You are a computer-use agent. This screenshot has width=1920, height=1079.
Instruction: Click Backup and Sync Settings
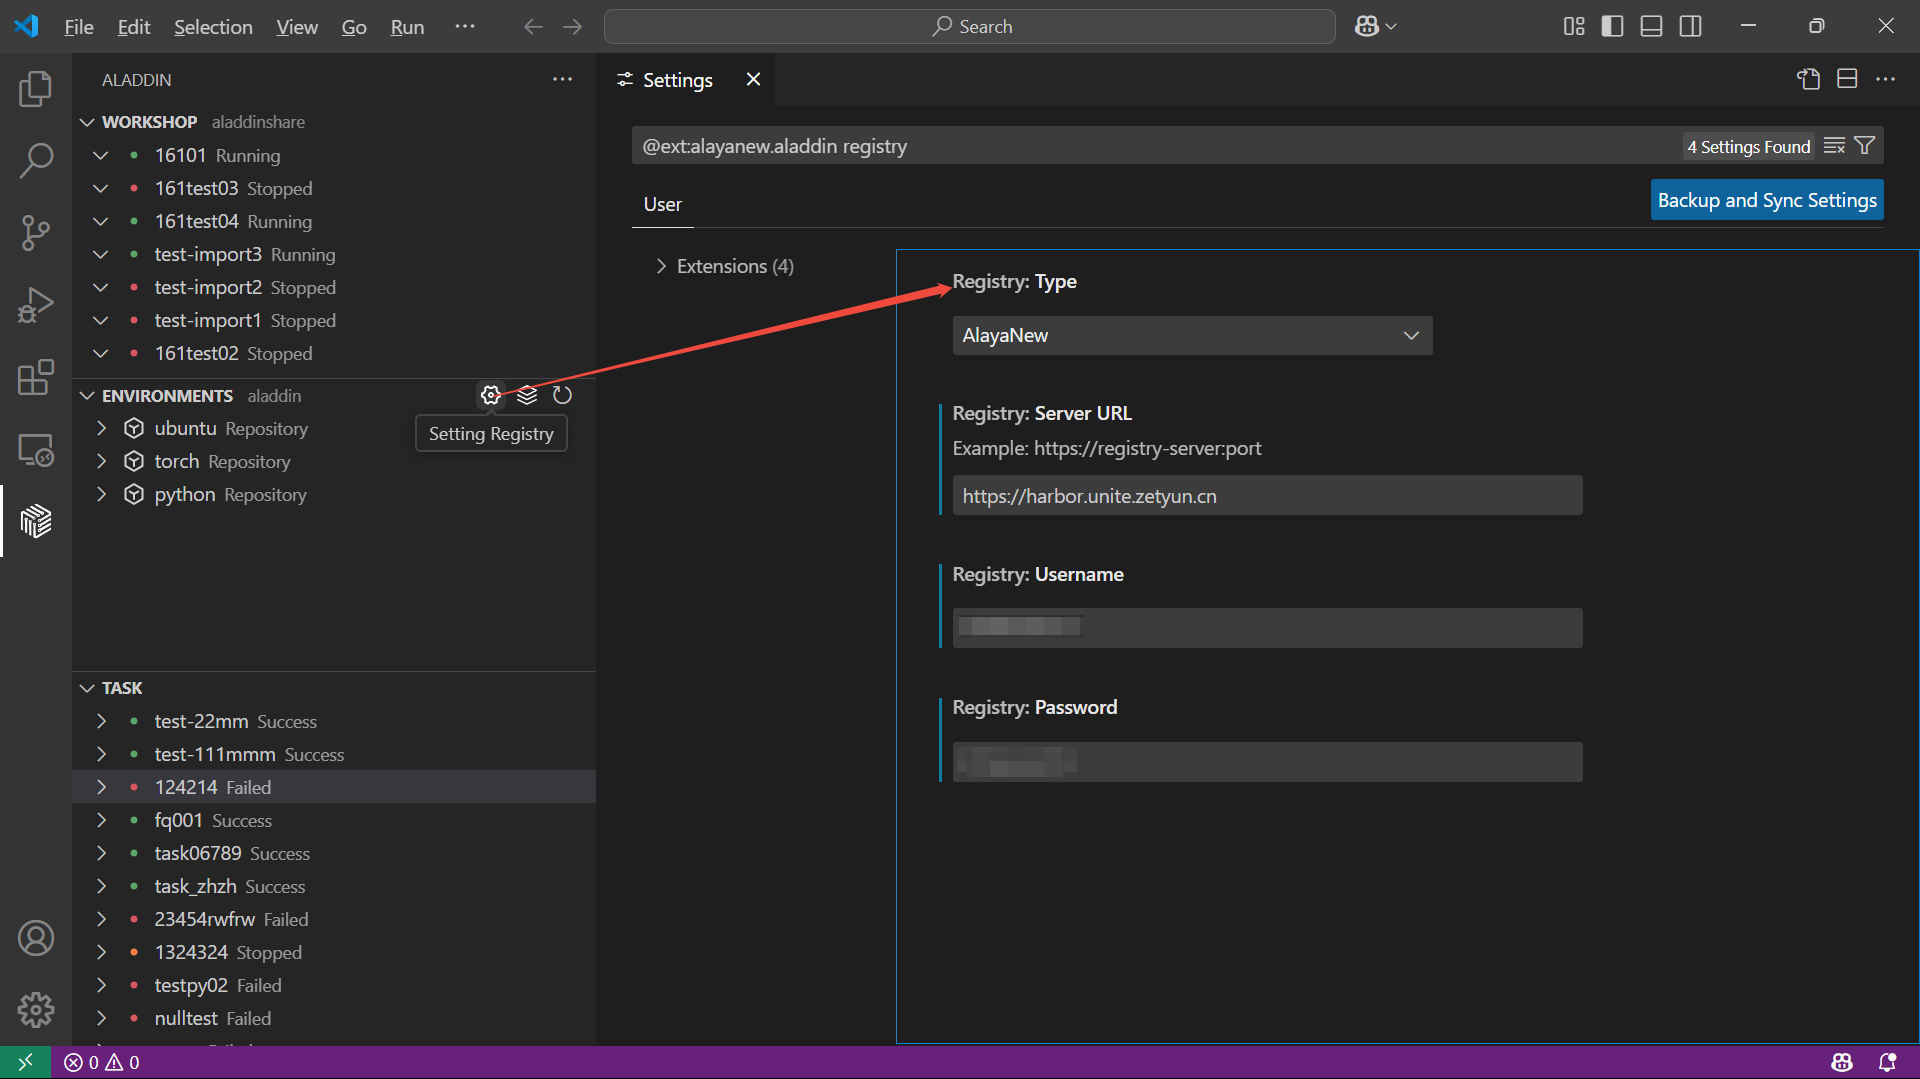(1766, 199)
